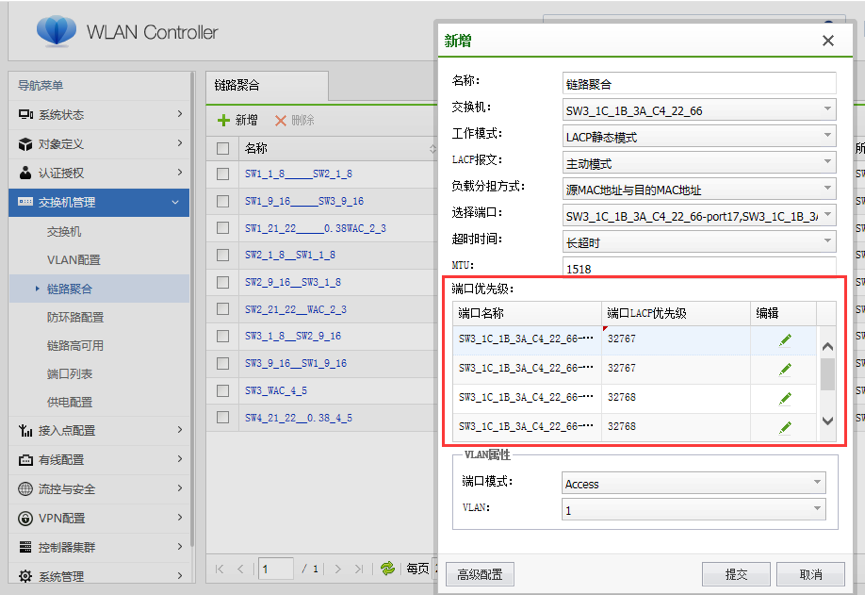Tick the checkbox for SW3_WAC_4_5 row
The height and width of the screenshot is (595, 865).
coord(223,390)
